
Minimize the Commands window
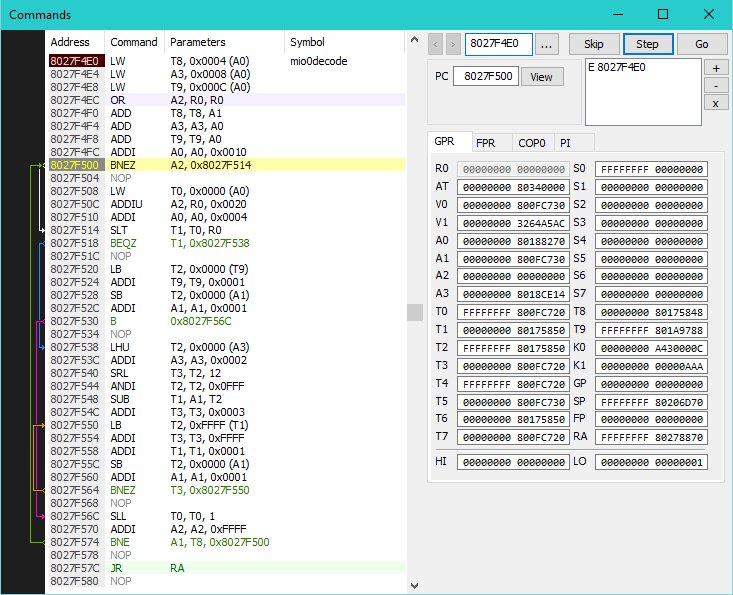click(618, 14)
